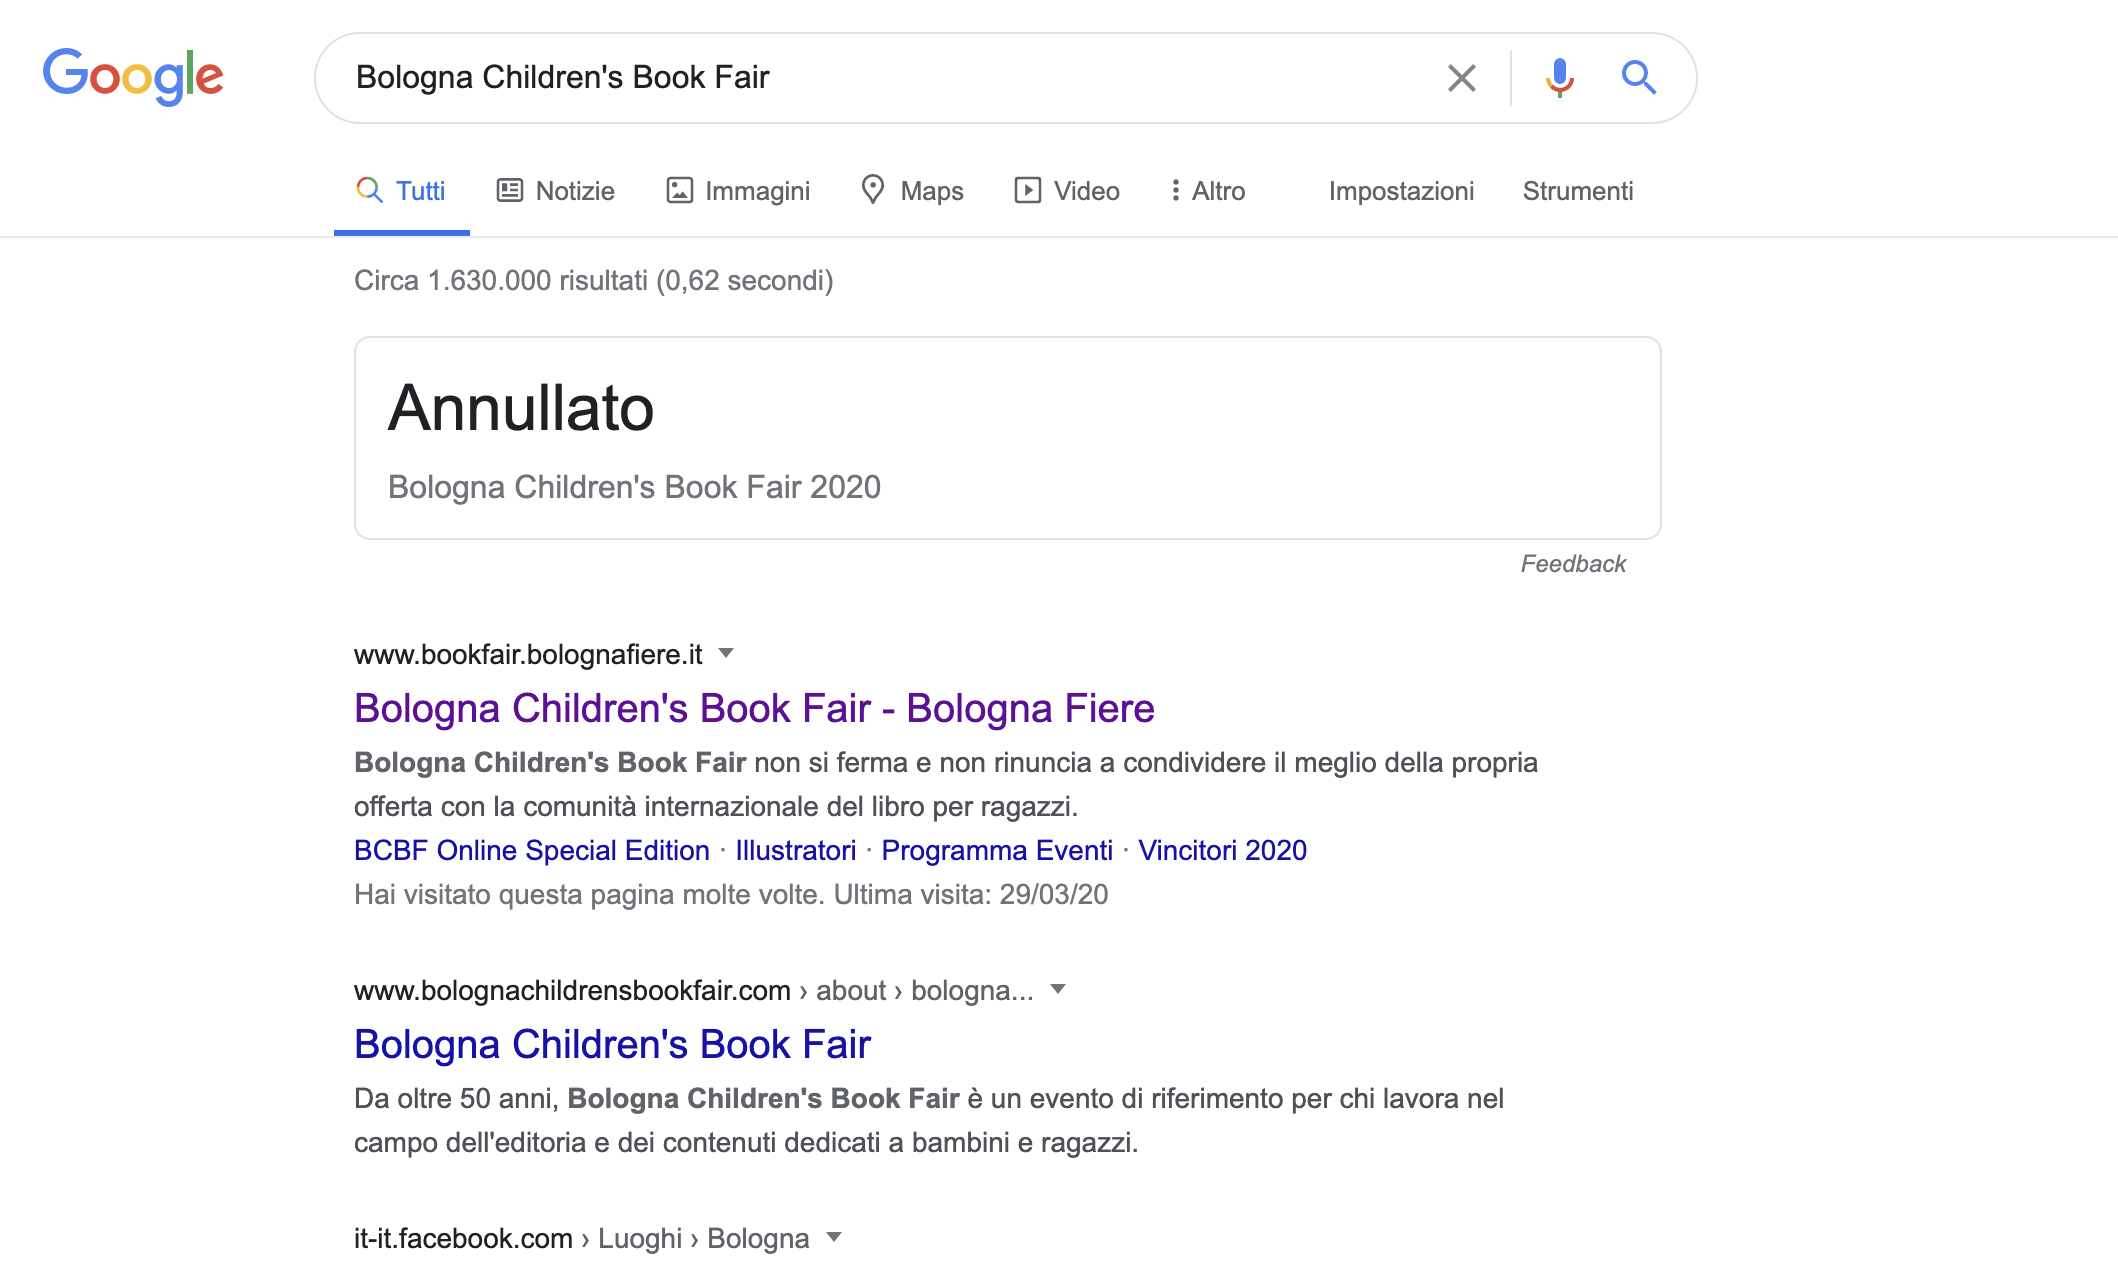Image resolution: width=2118 pixels, height=1270 pixels.
Task: Open the Vincitori 2020 sitelink
Action: coord(1222,850)
